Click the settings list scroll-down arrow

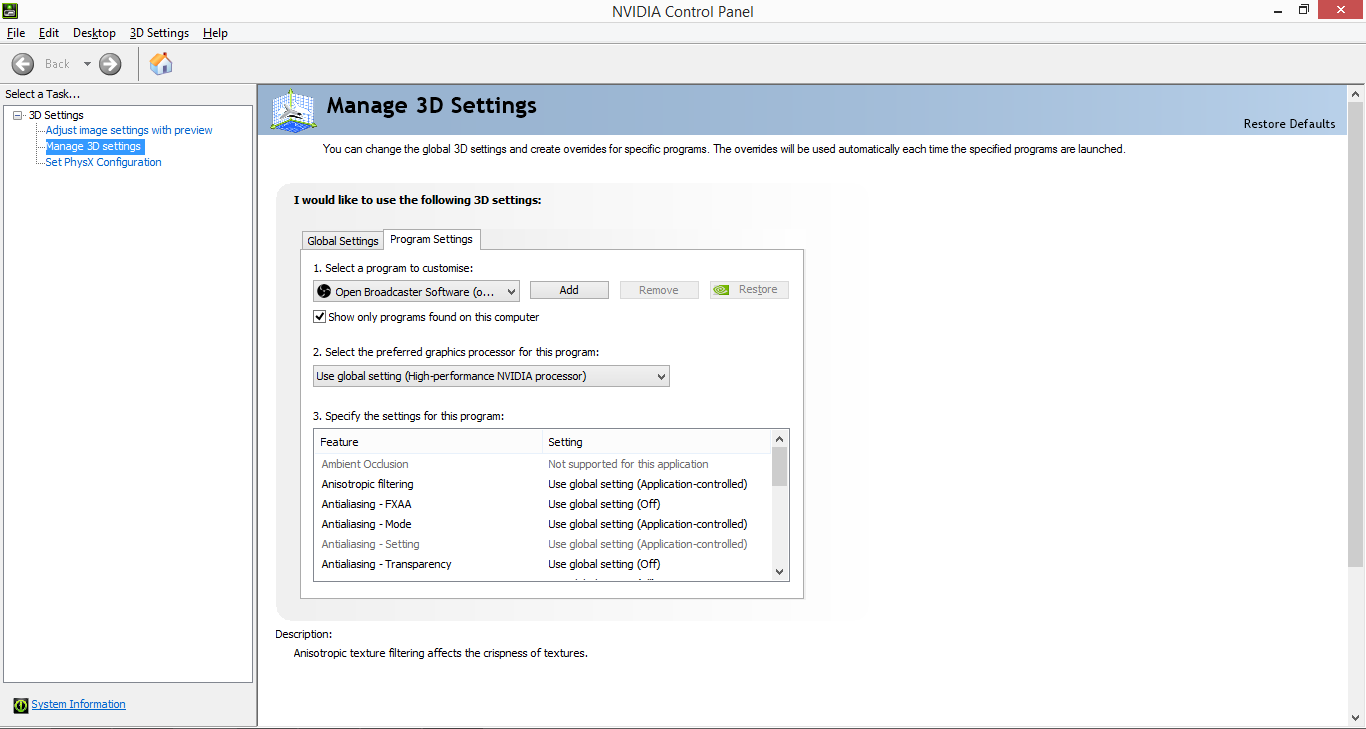pos(780,572)
